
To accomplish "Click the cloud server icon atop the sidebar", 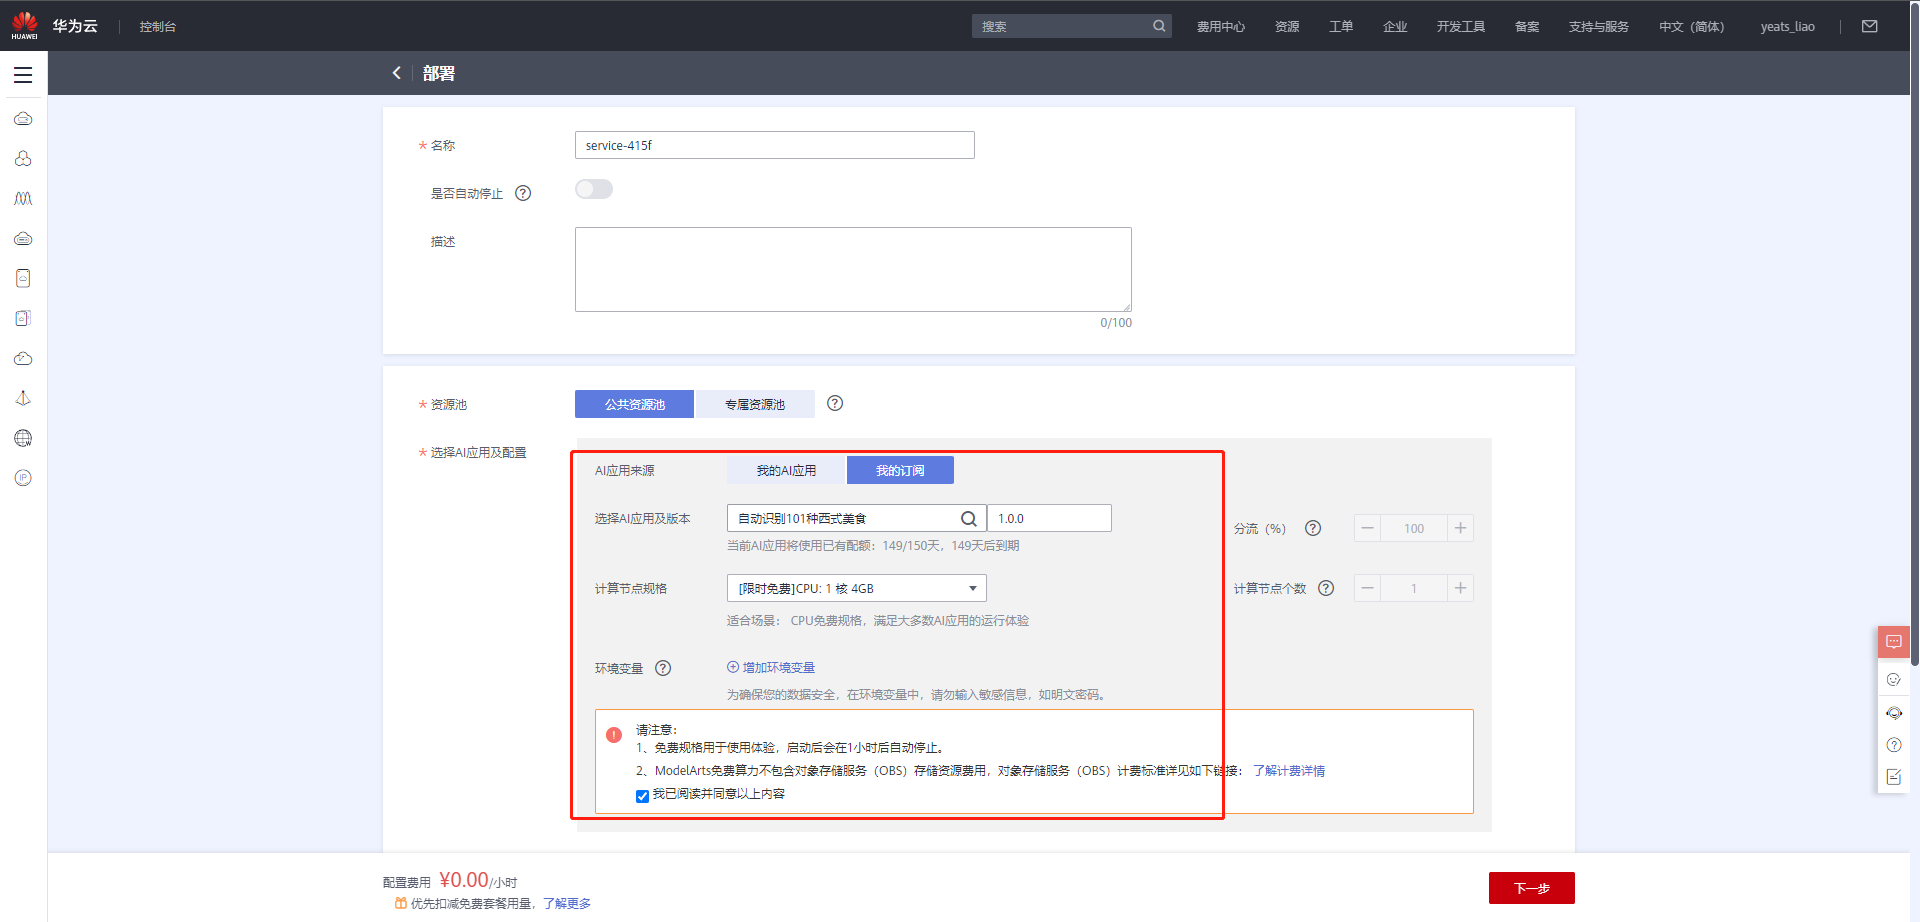I will 23,119.
